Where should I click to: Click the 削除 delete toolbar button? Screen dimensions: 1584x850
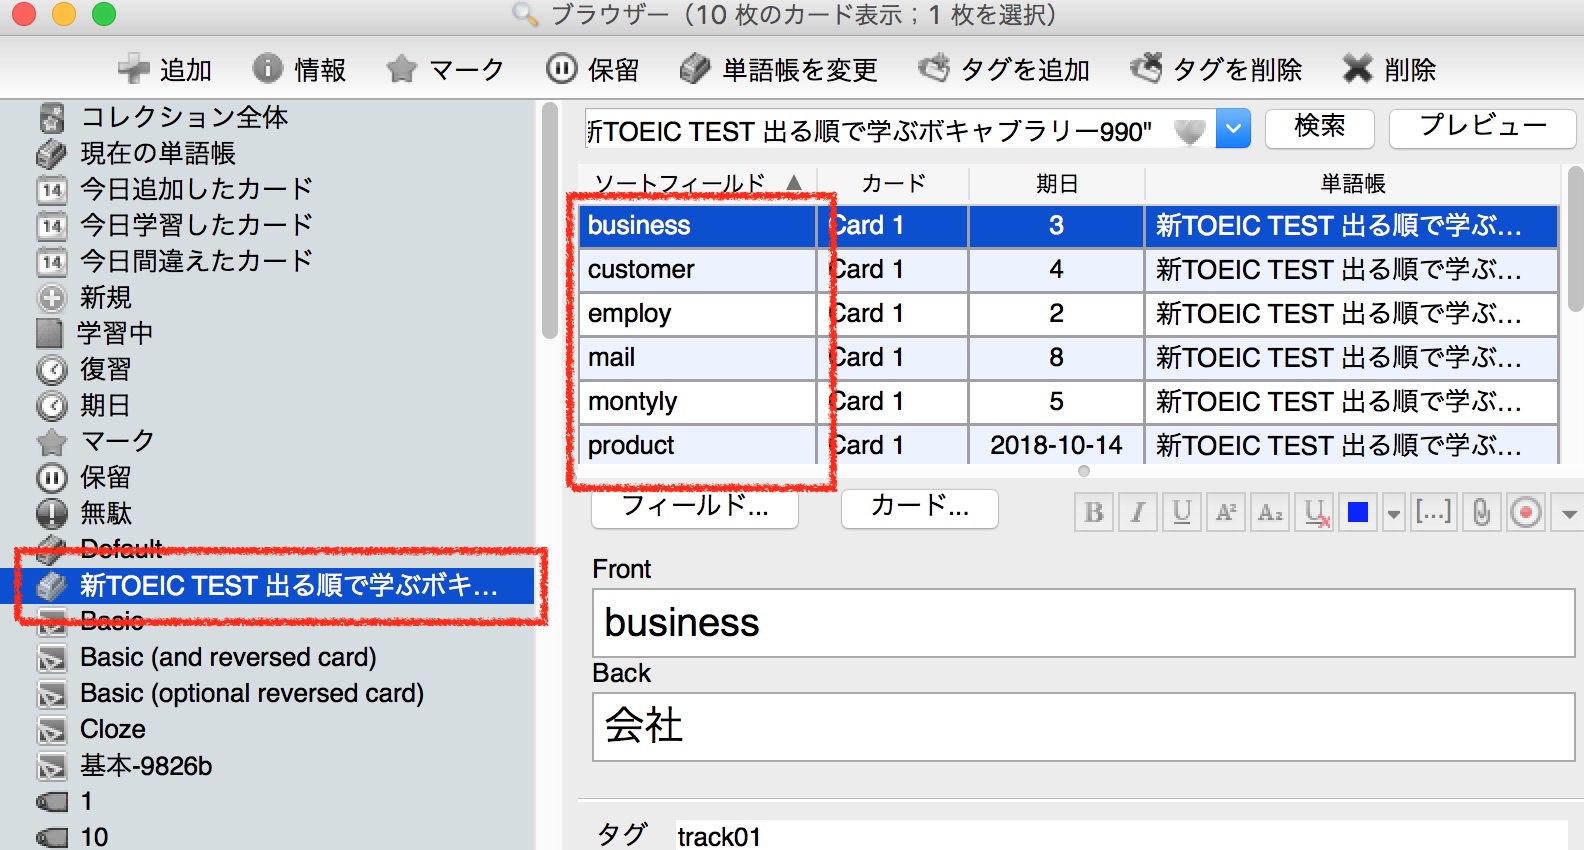point(1389,69)
